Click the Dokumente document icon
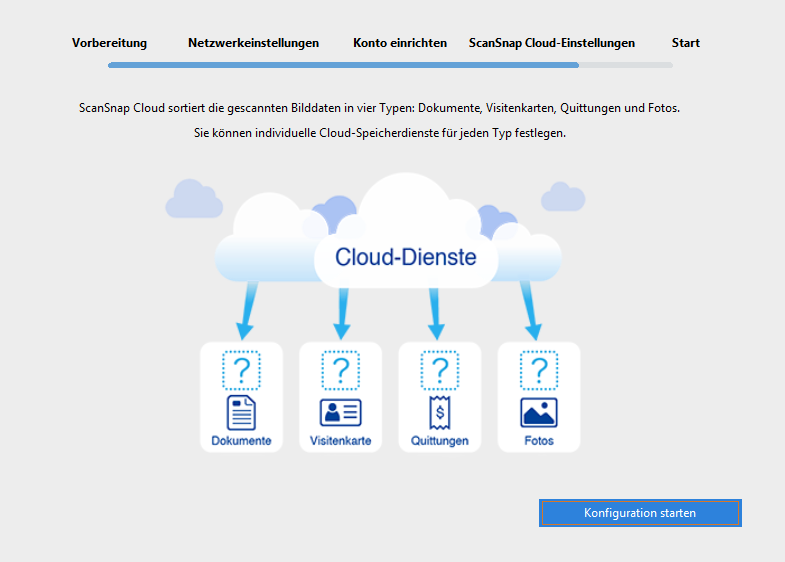The image size is (785, 562). tap(241, 413)
